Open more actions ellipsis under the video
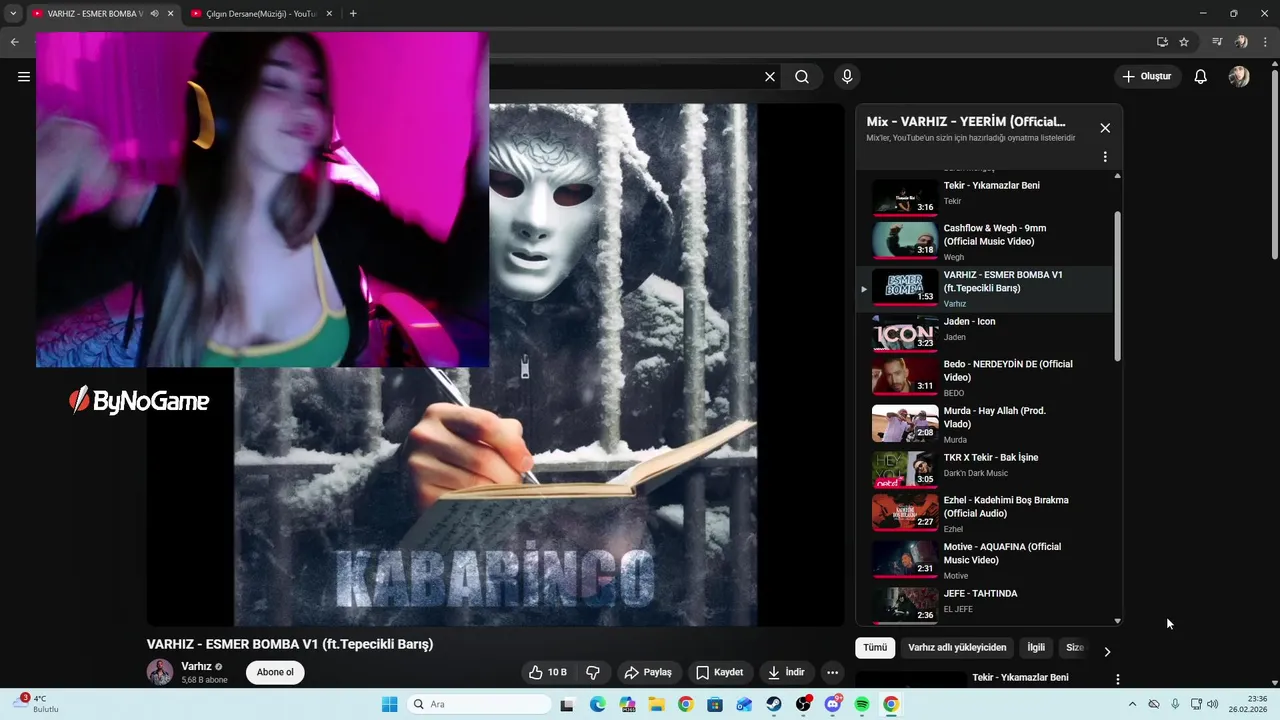Image resolution: width=1280 pixels, height=720 pixels. click(x=832, y=672)
